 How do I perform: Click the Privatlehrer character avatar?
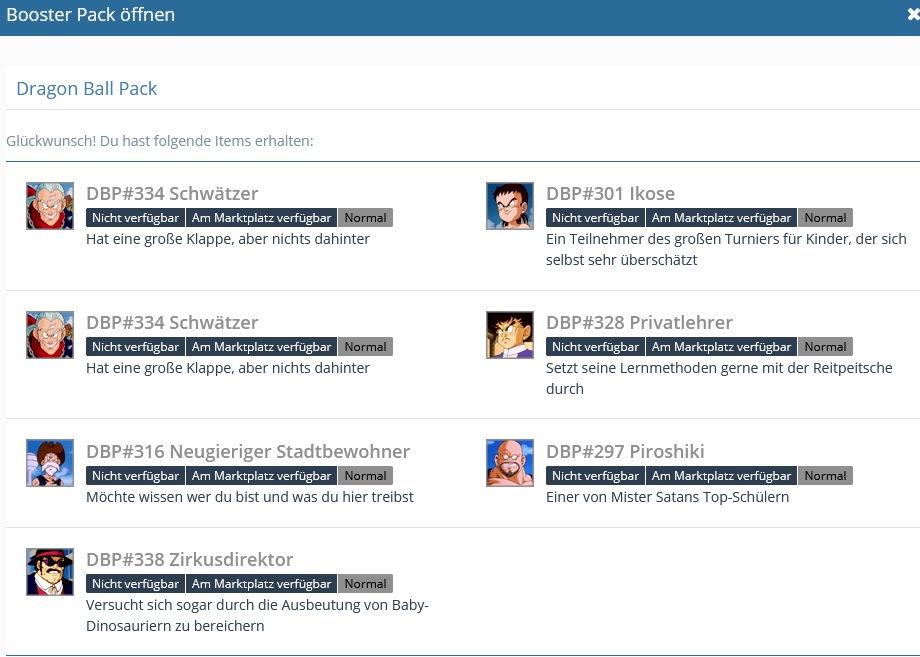pyautogui.click(x=510, y=335)
